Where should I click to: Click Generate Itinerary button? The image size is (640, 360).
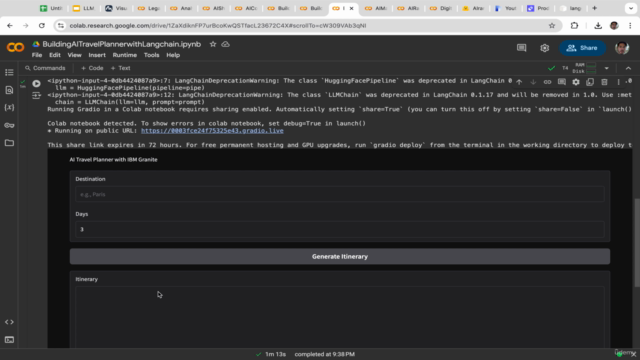coord(340,256)
